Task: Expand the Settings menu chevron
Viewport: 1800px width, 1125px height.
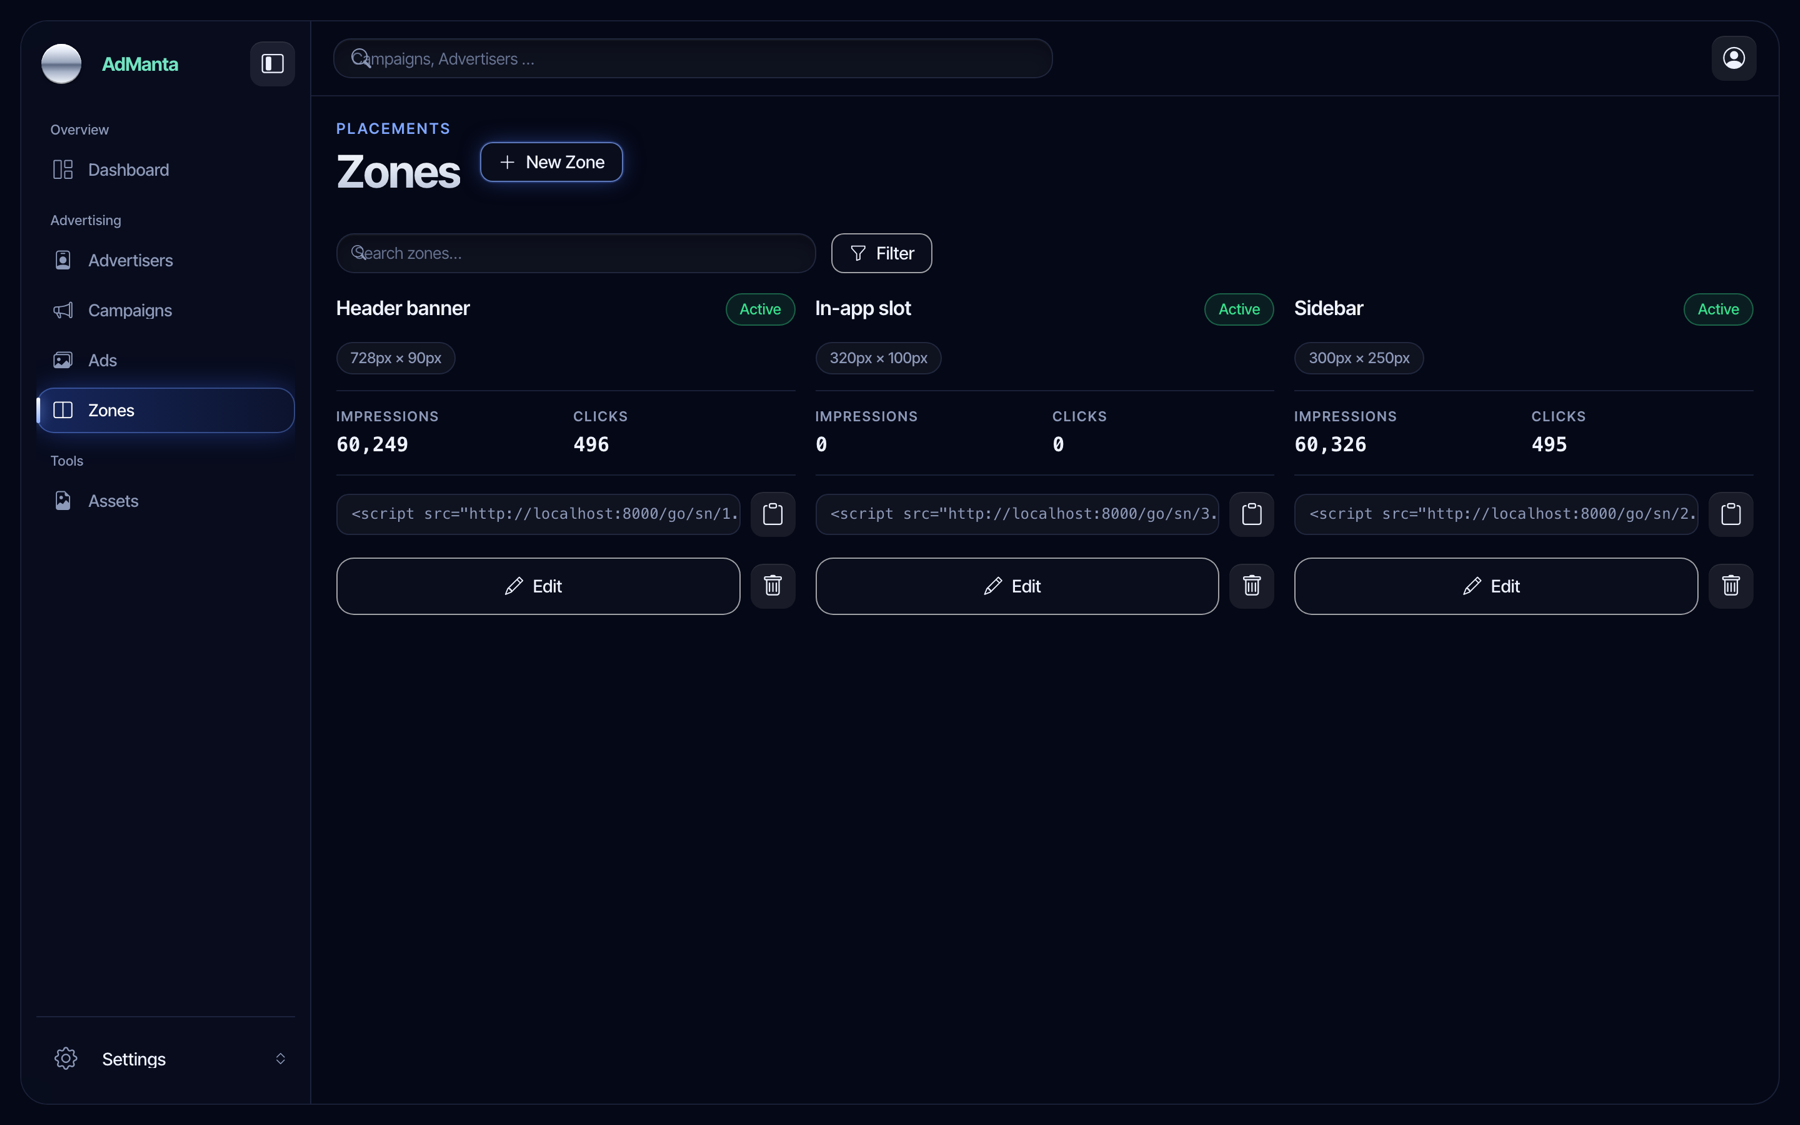Action: tap(281, 1058)
